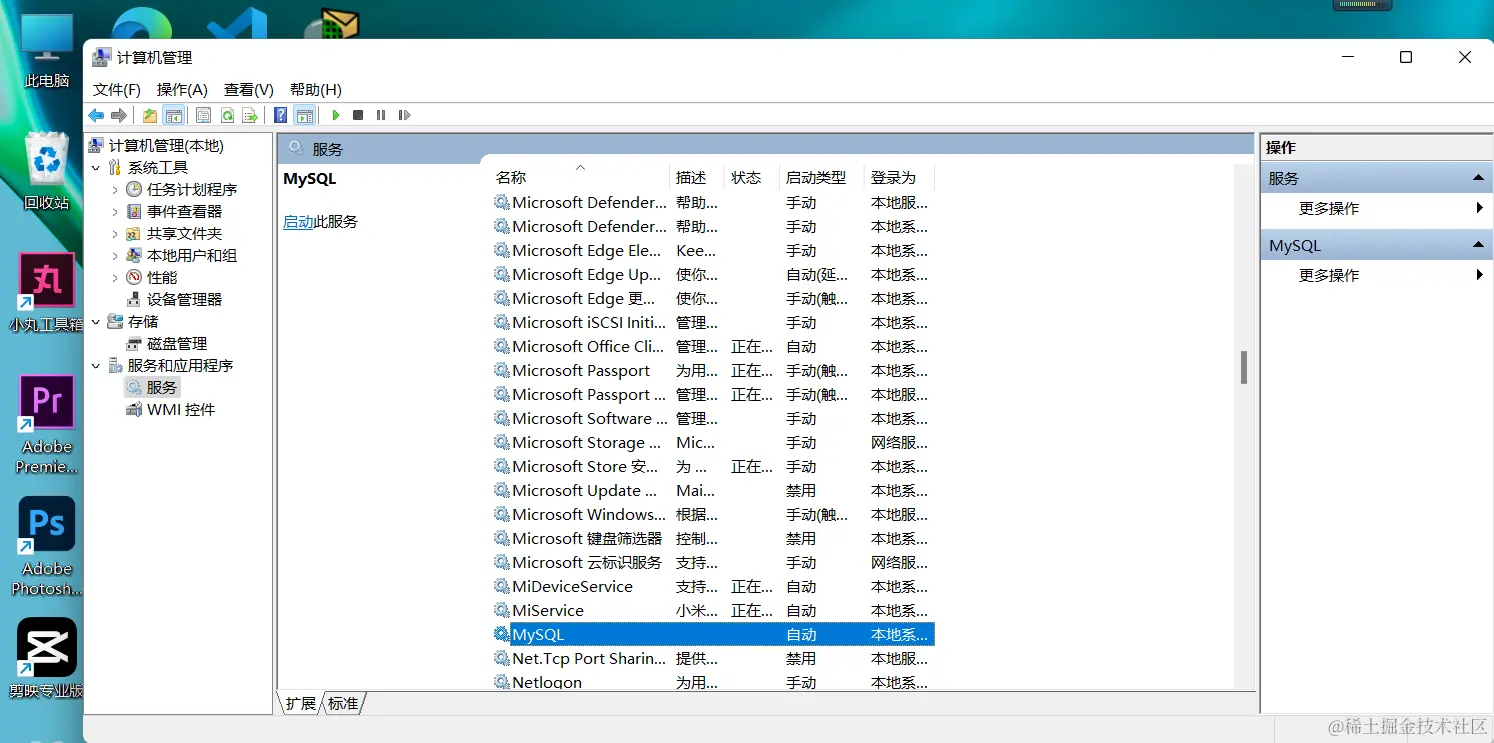Go back with the blue arrow toolbar icon
Screen dimensions: 1494x743
coord(96,115)
